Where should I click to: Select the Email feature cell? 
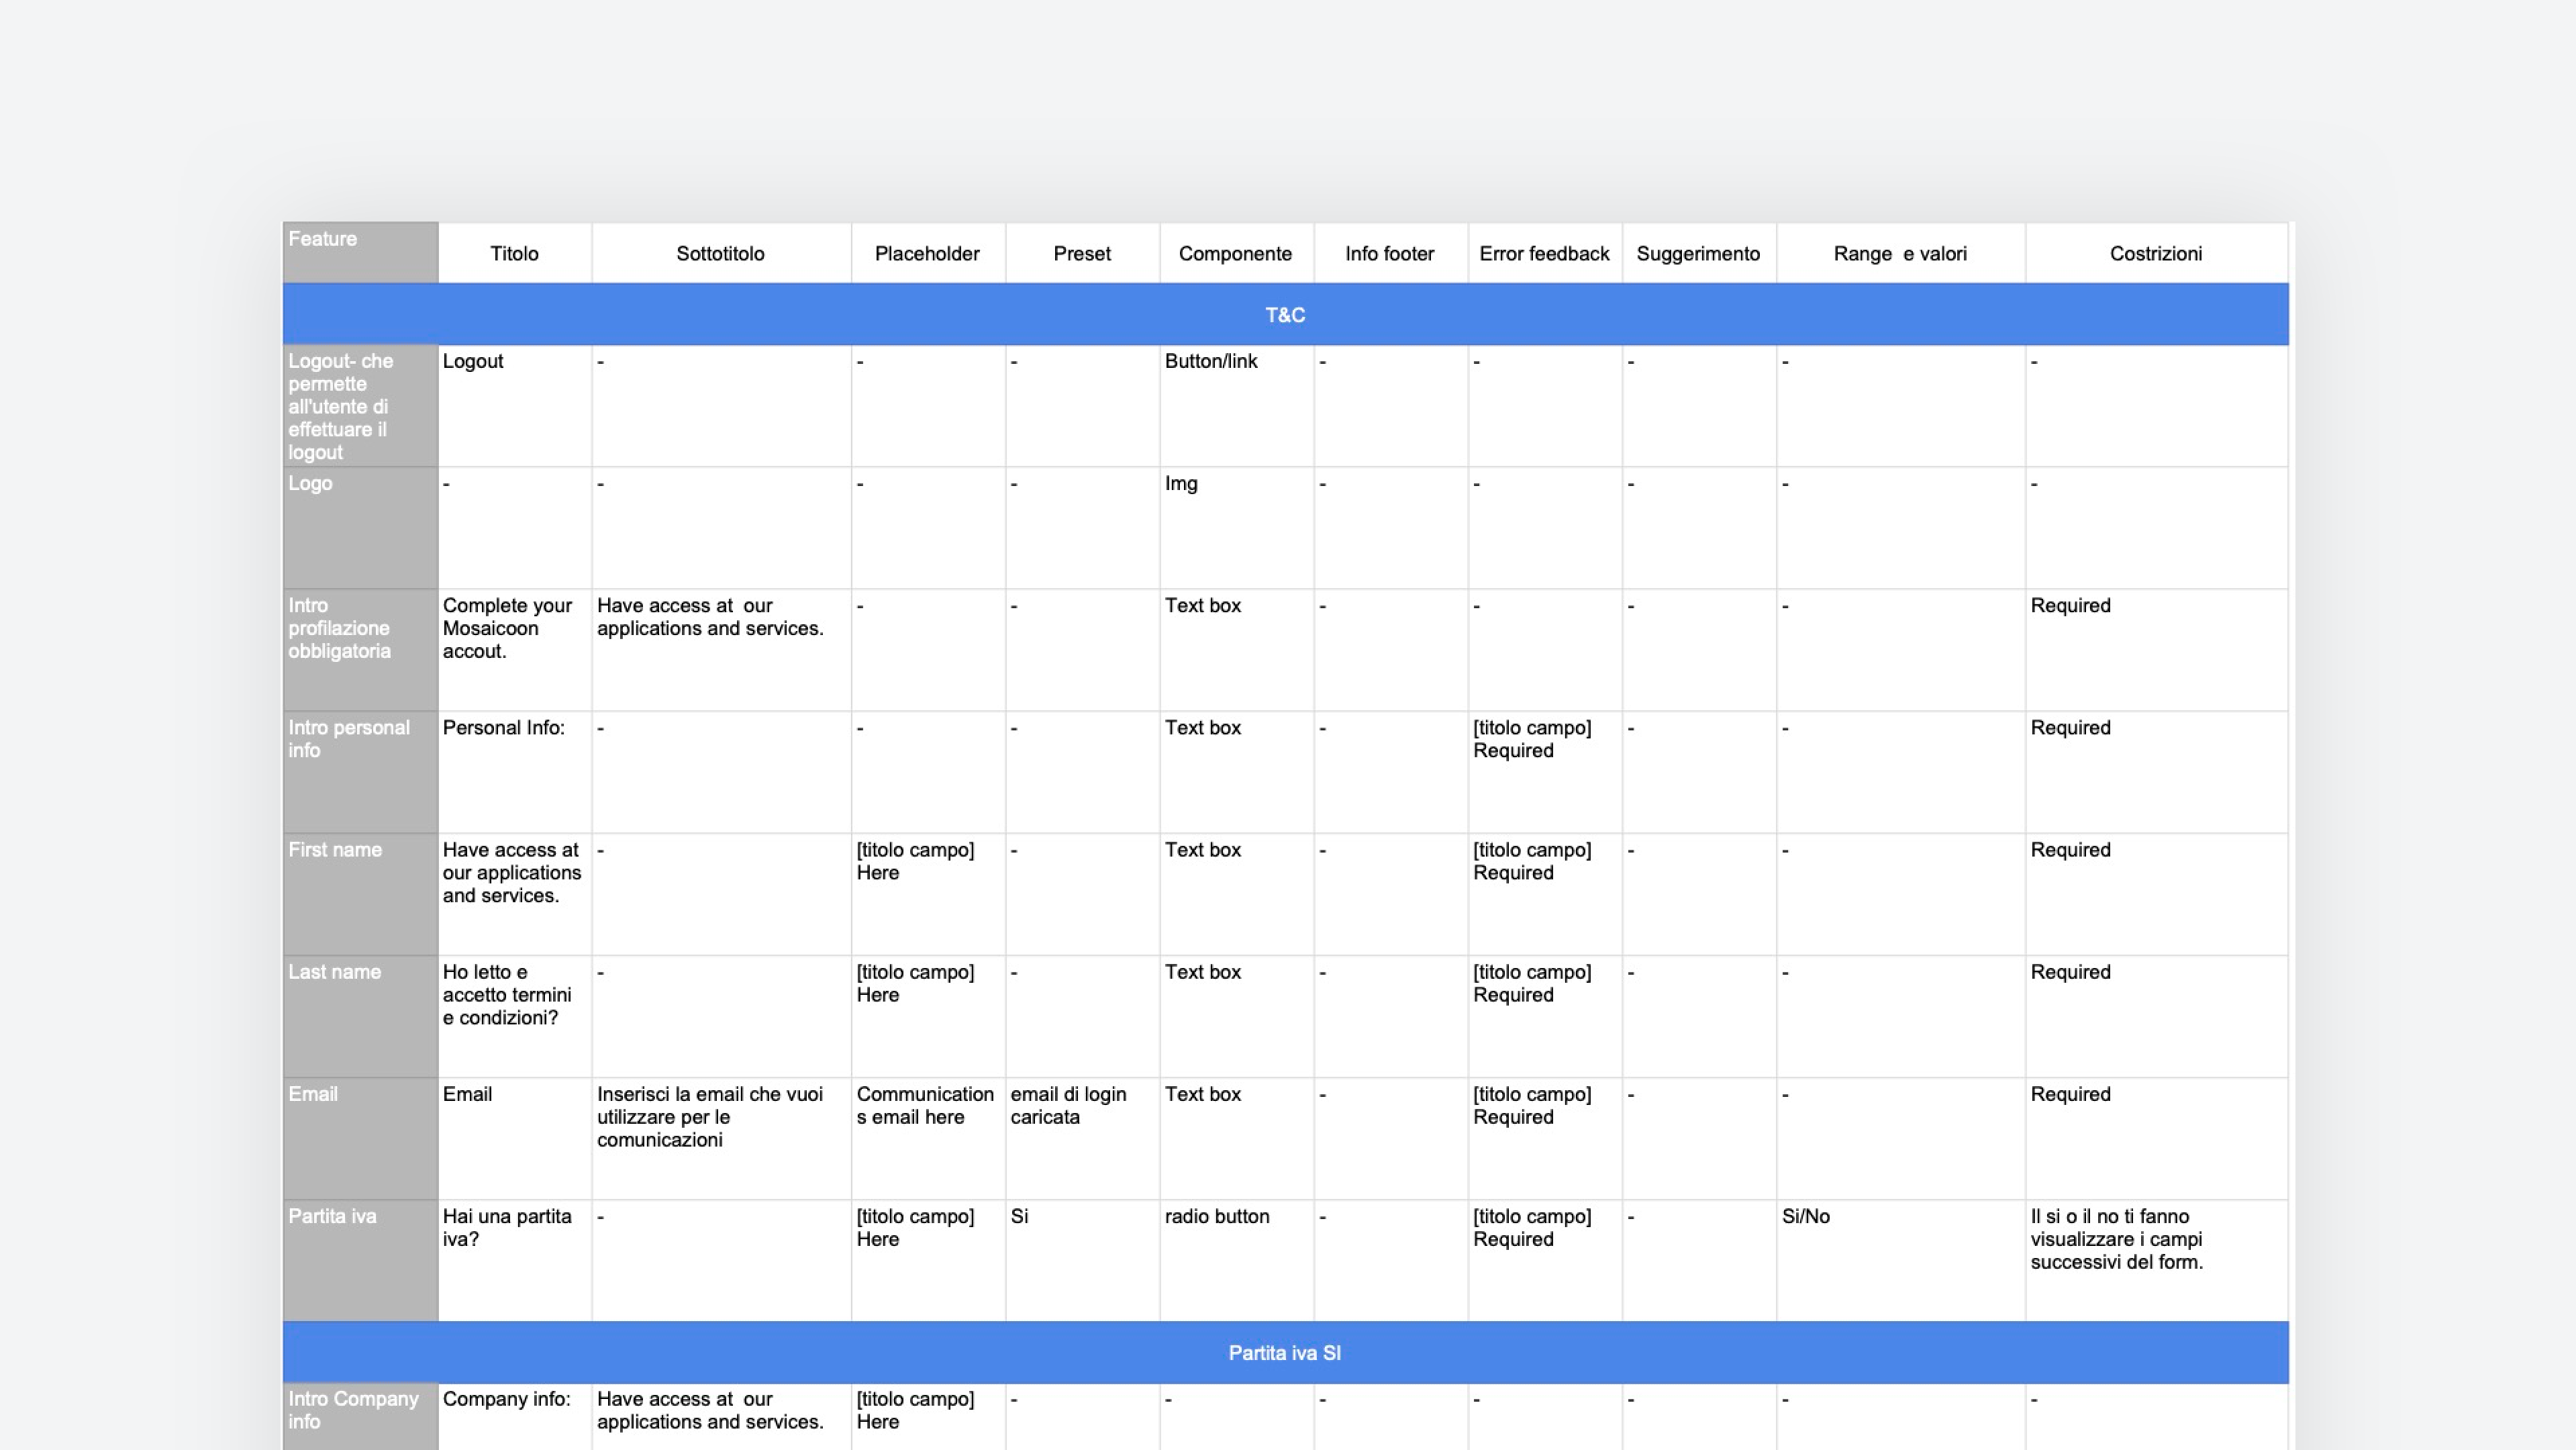360,1138
